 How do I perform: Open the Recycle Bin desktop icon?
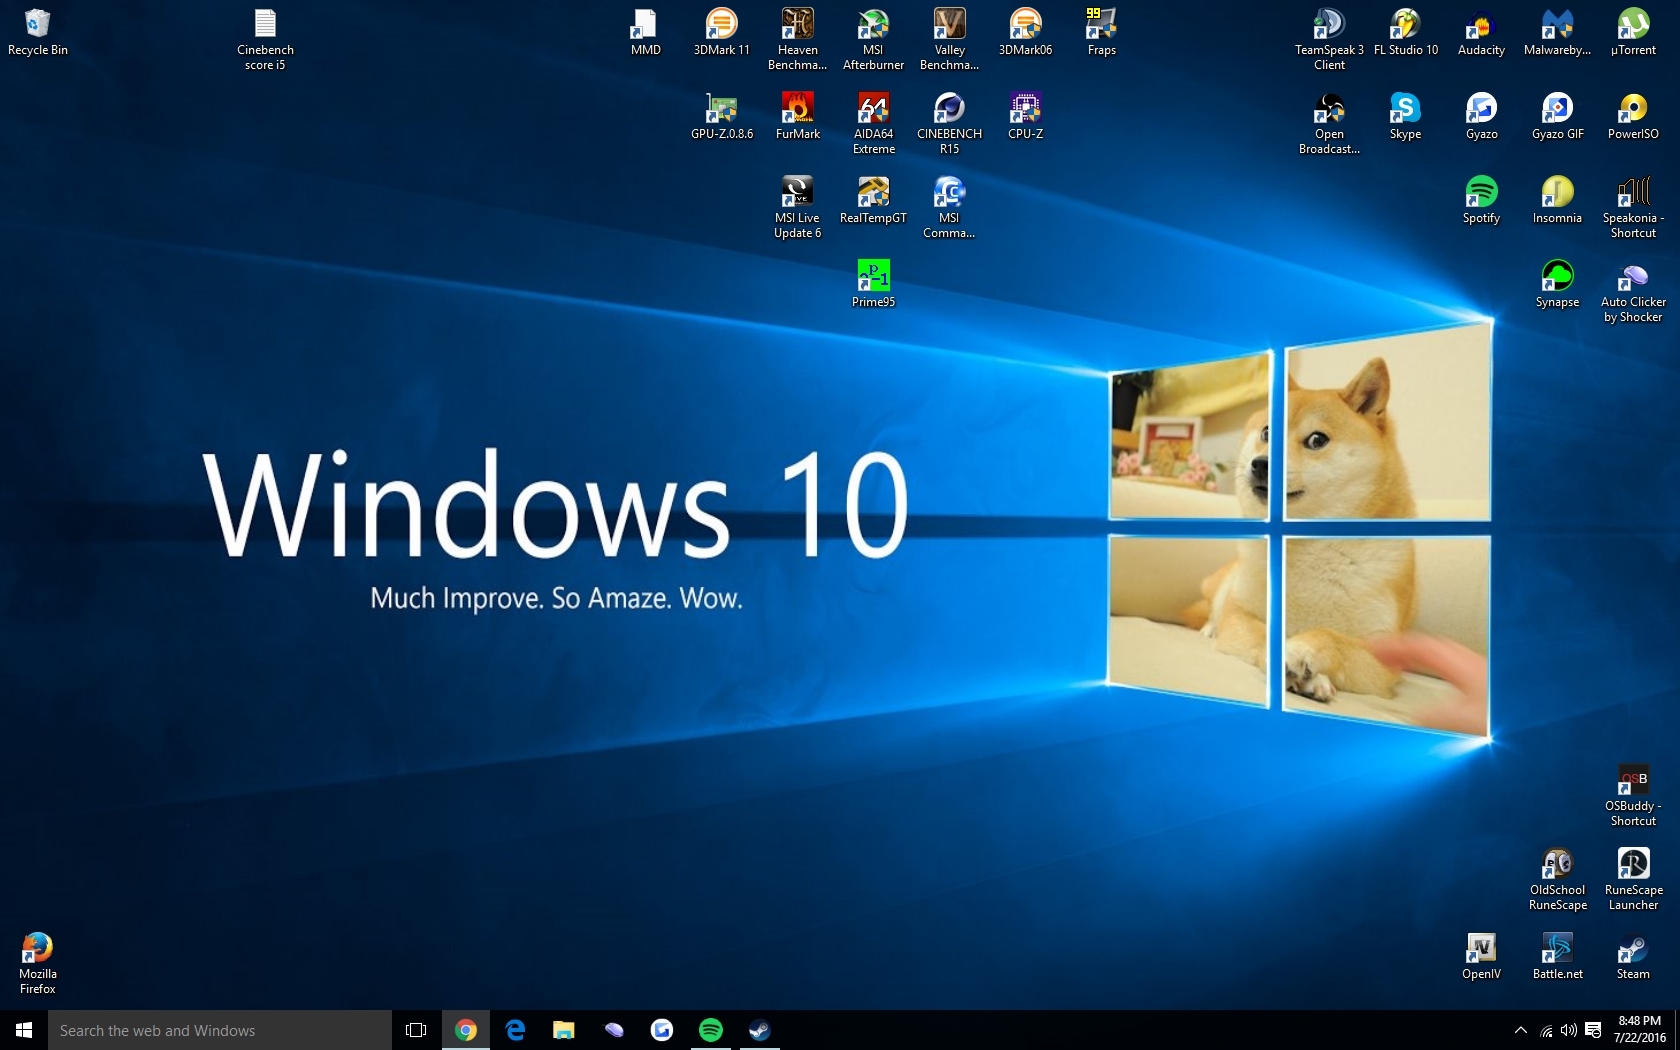(37, 32)
